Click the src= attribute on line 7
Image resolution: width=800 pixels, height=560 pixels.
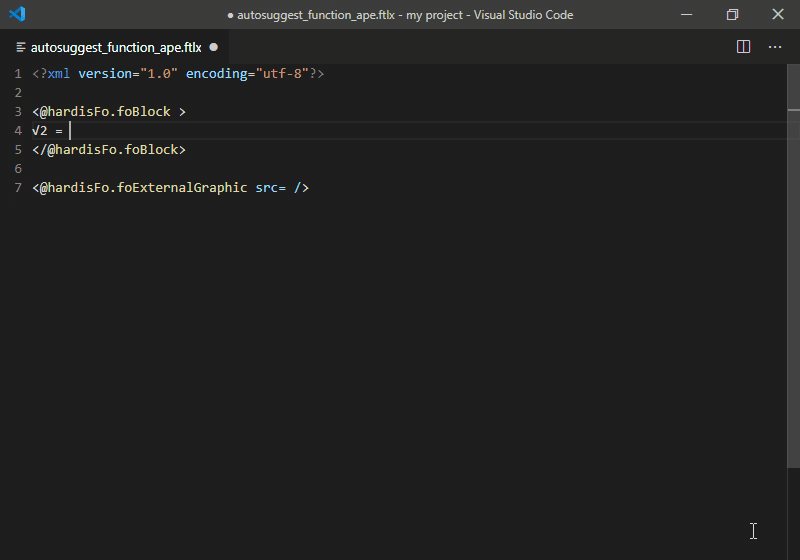click(x=270, y=188)
